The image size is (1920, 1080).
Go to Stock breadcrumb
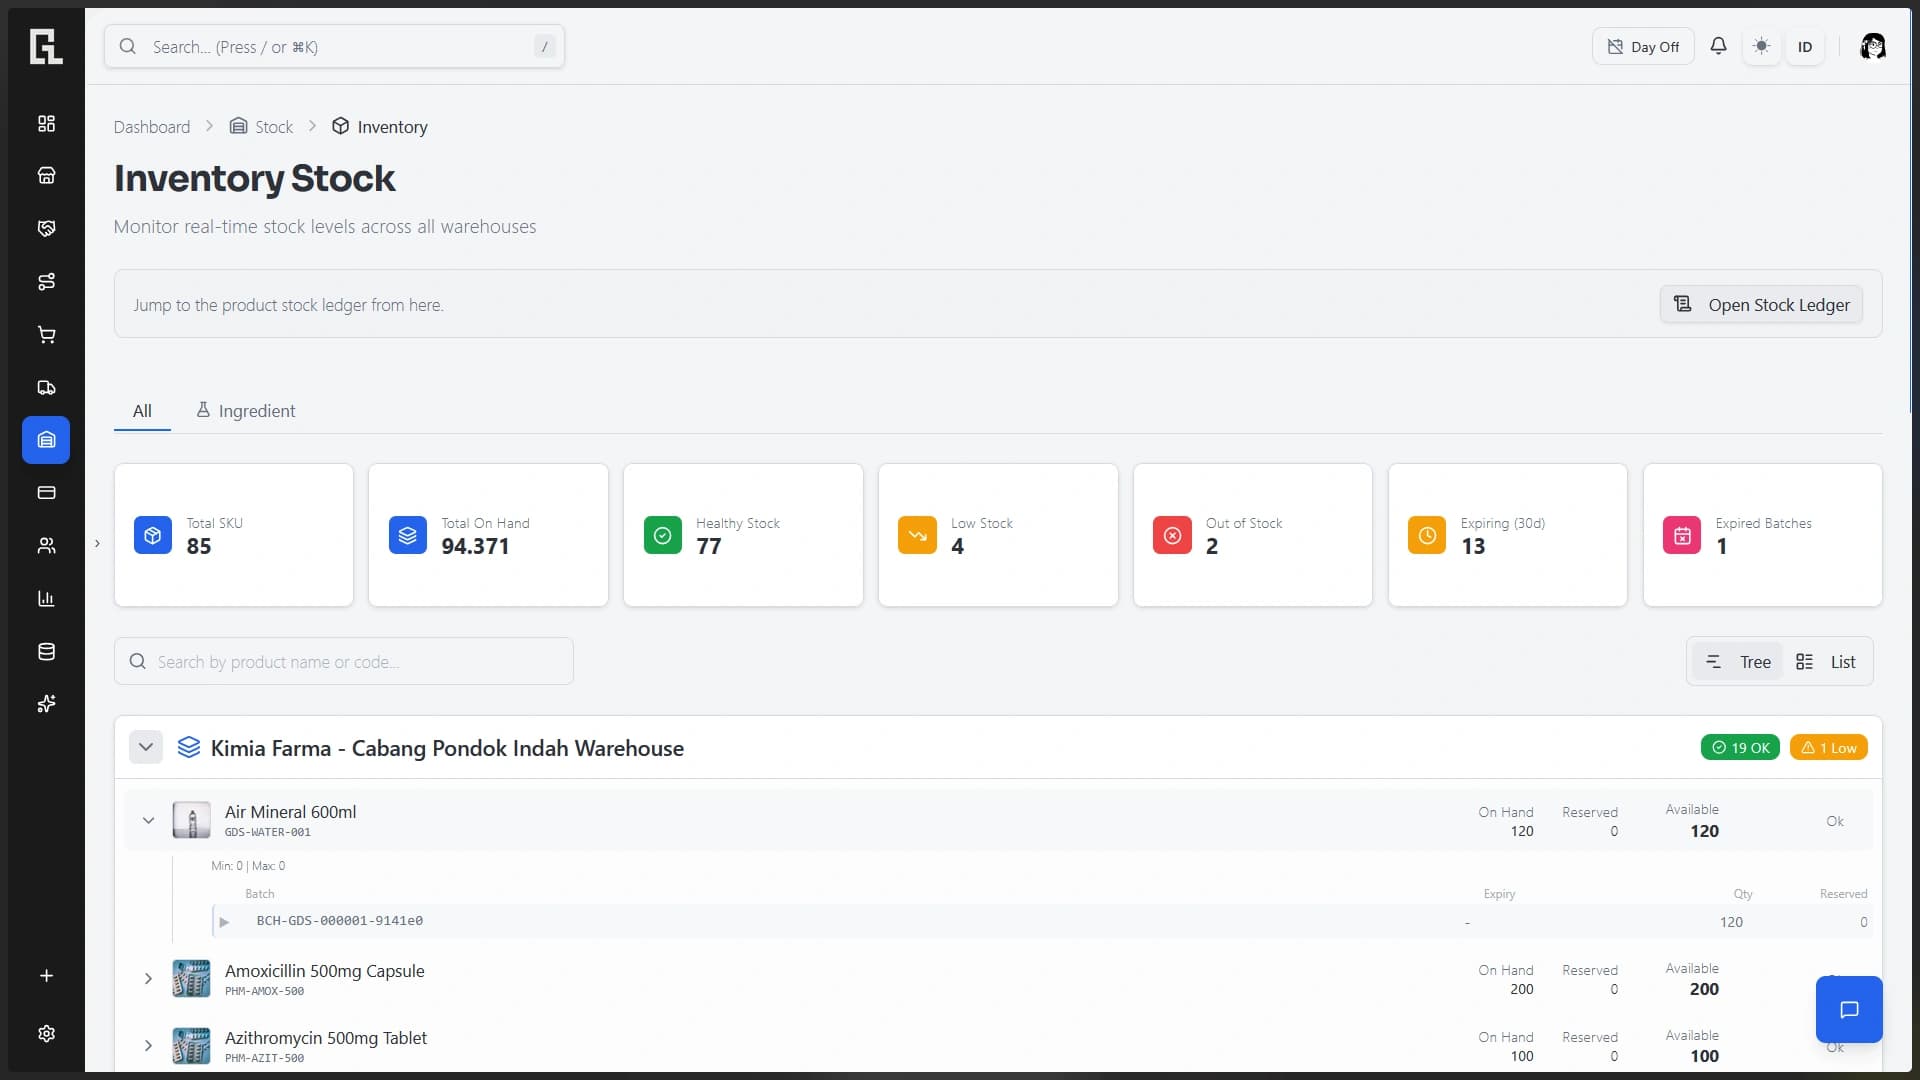(x=262, y=127)
